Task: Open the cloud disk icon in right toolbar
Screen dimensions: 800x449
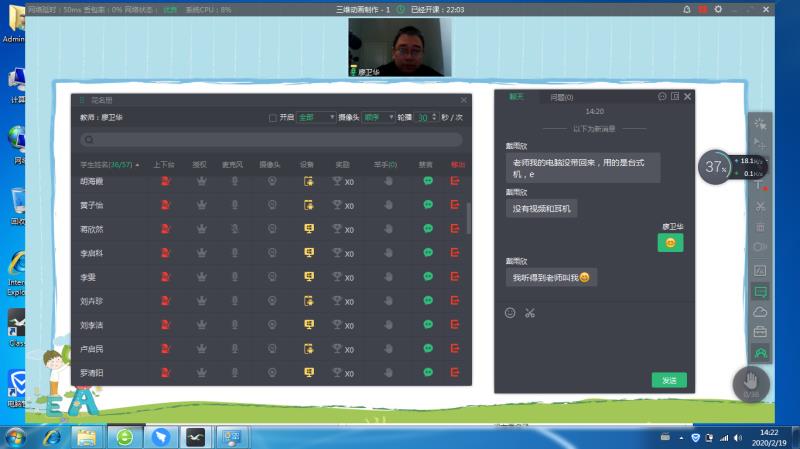Action: click(x=760, y=312)
